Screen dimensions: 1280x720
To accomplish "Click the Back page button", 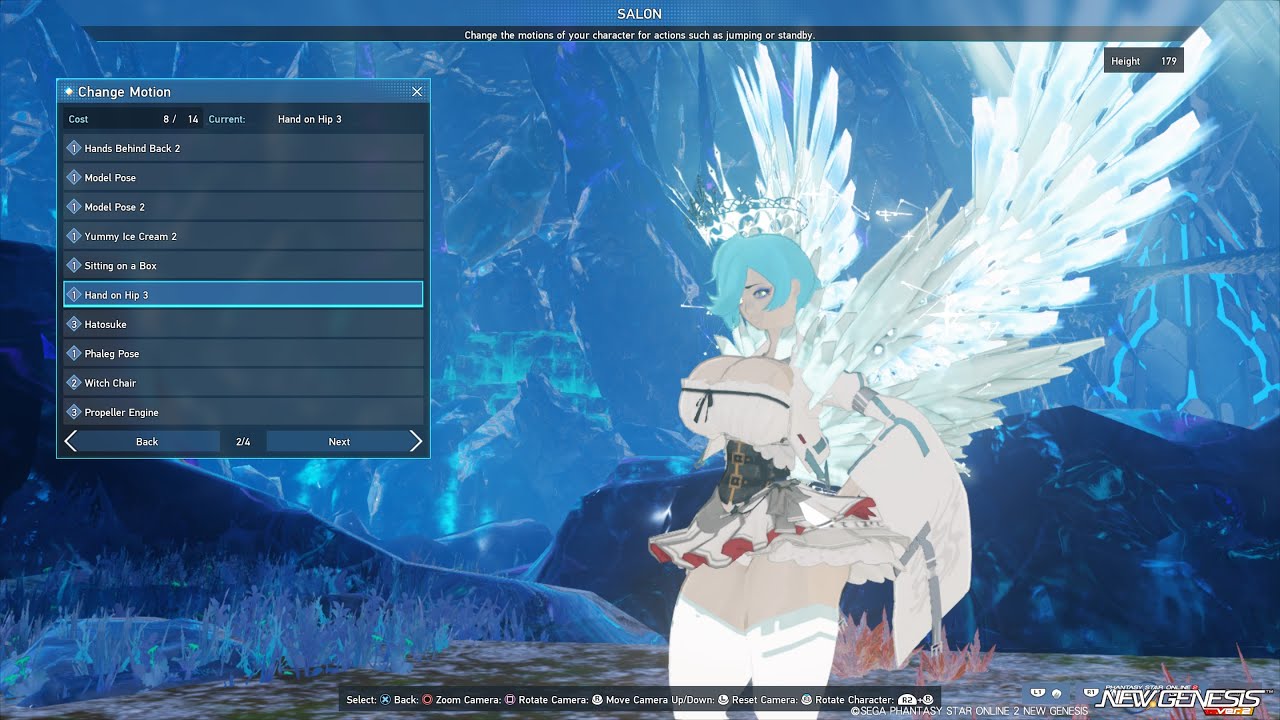I will point(147,441).
